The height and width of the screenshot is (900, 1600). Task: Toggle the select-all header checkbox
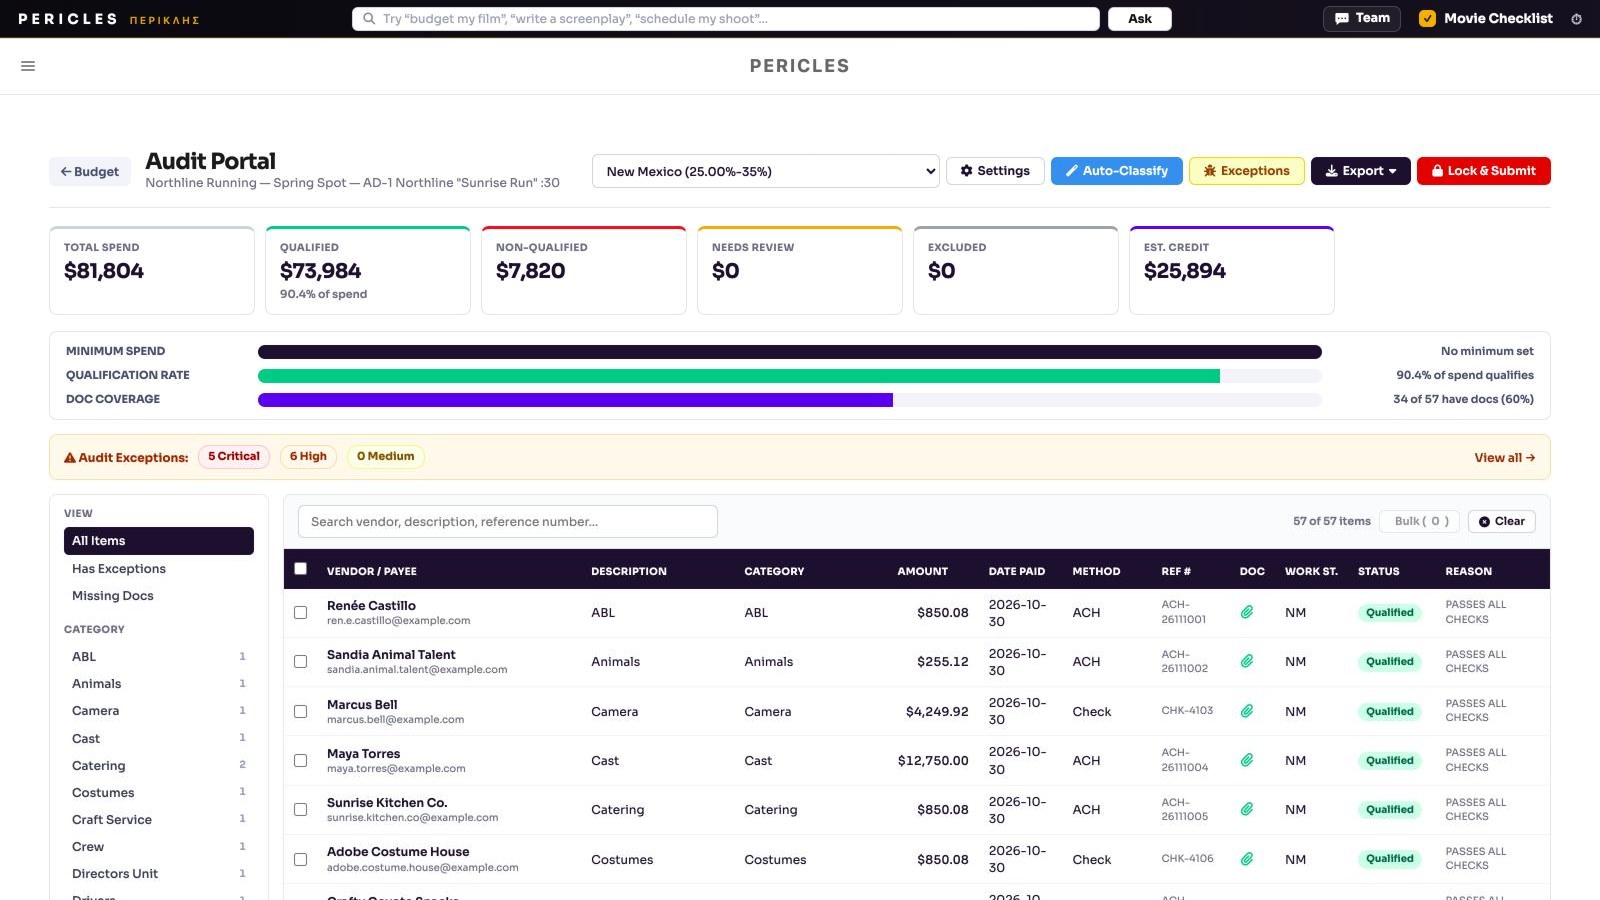click(300, 569)
